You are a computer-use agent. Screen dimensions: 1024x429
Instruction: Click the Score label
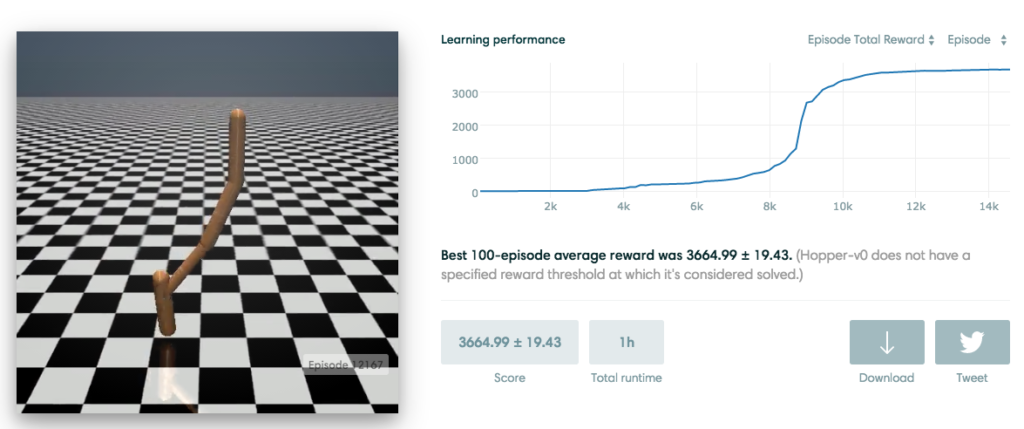coord(509,378)
